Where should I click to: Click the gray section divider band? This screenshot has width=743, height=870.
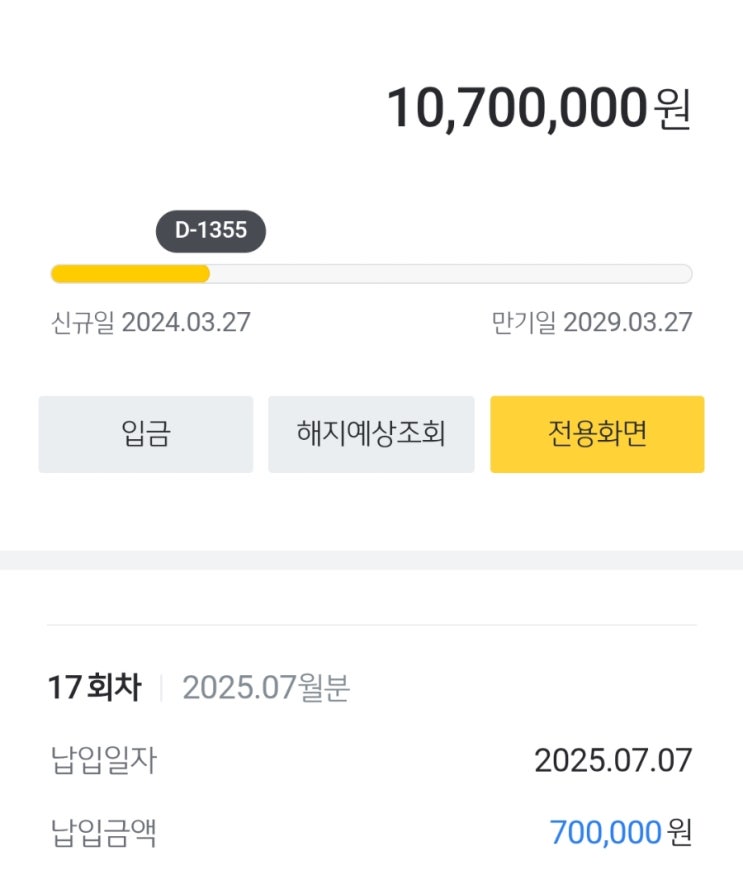click(x=371, y=560)
